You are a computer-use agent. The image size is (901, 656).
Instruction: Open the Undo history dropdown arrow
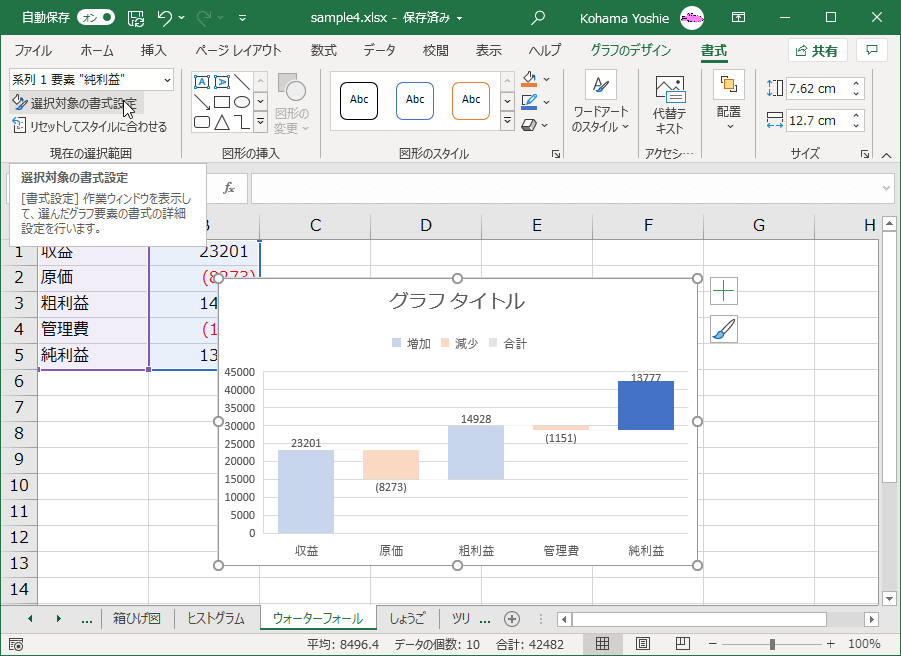pos(182,18)
